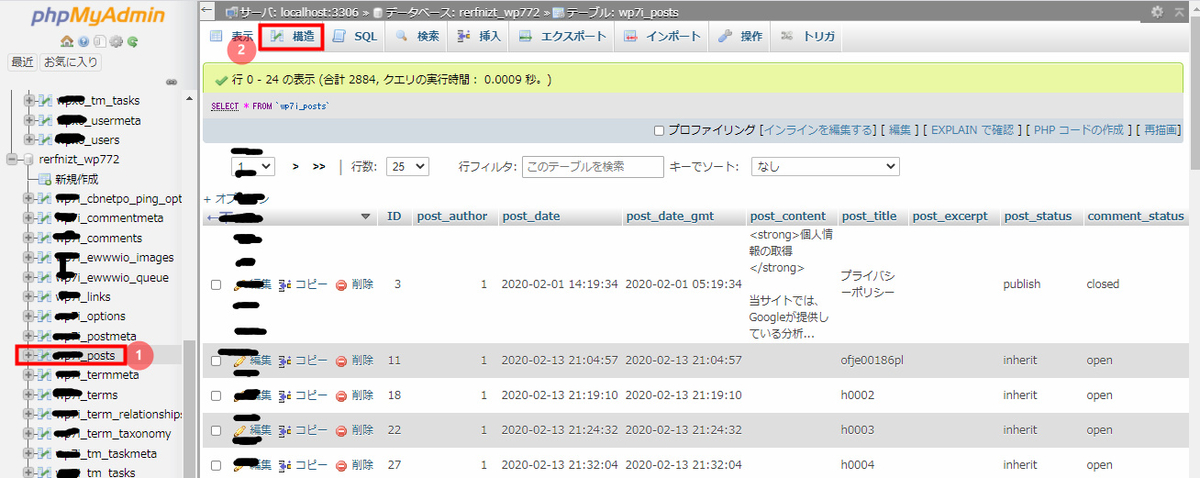Go to phpMyAdmin home via house icon
The image size is (1200, 478).
[67, 42]
